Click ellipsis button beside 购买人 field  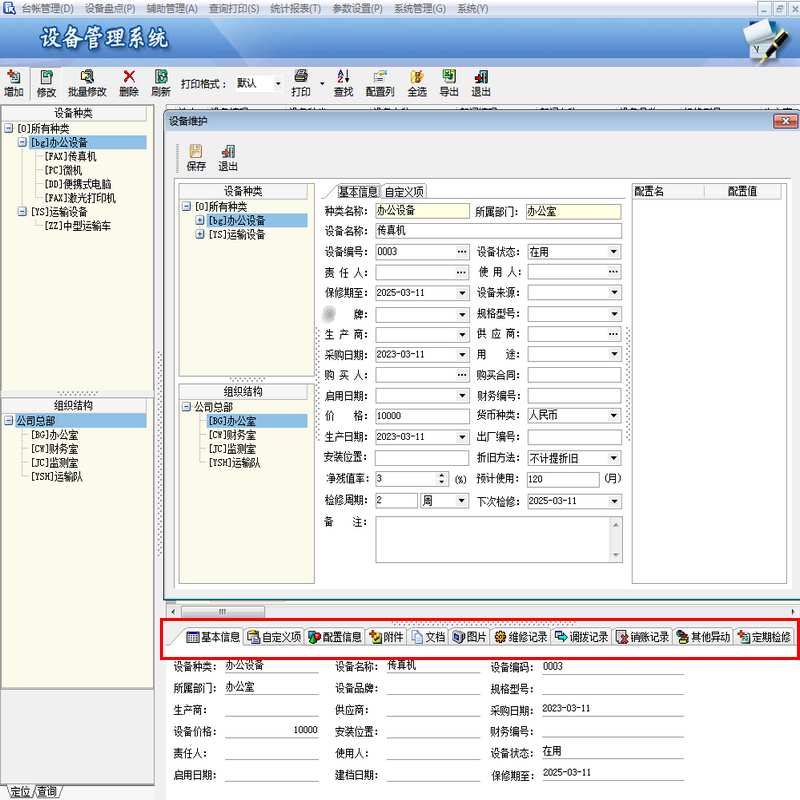click(x=462, y=375)
